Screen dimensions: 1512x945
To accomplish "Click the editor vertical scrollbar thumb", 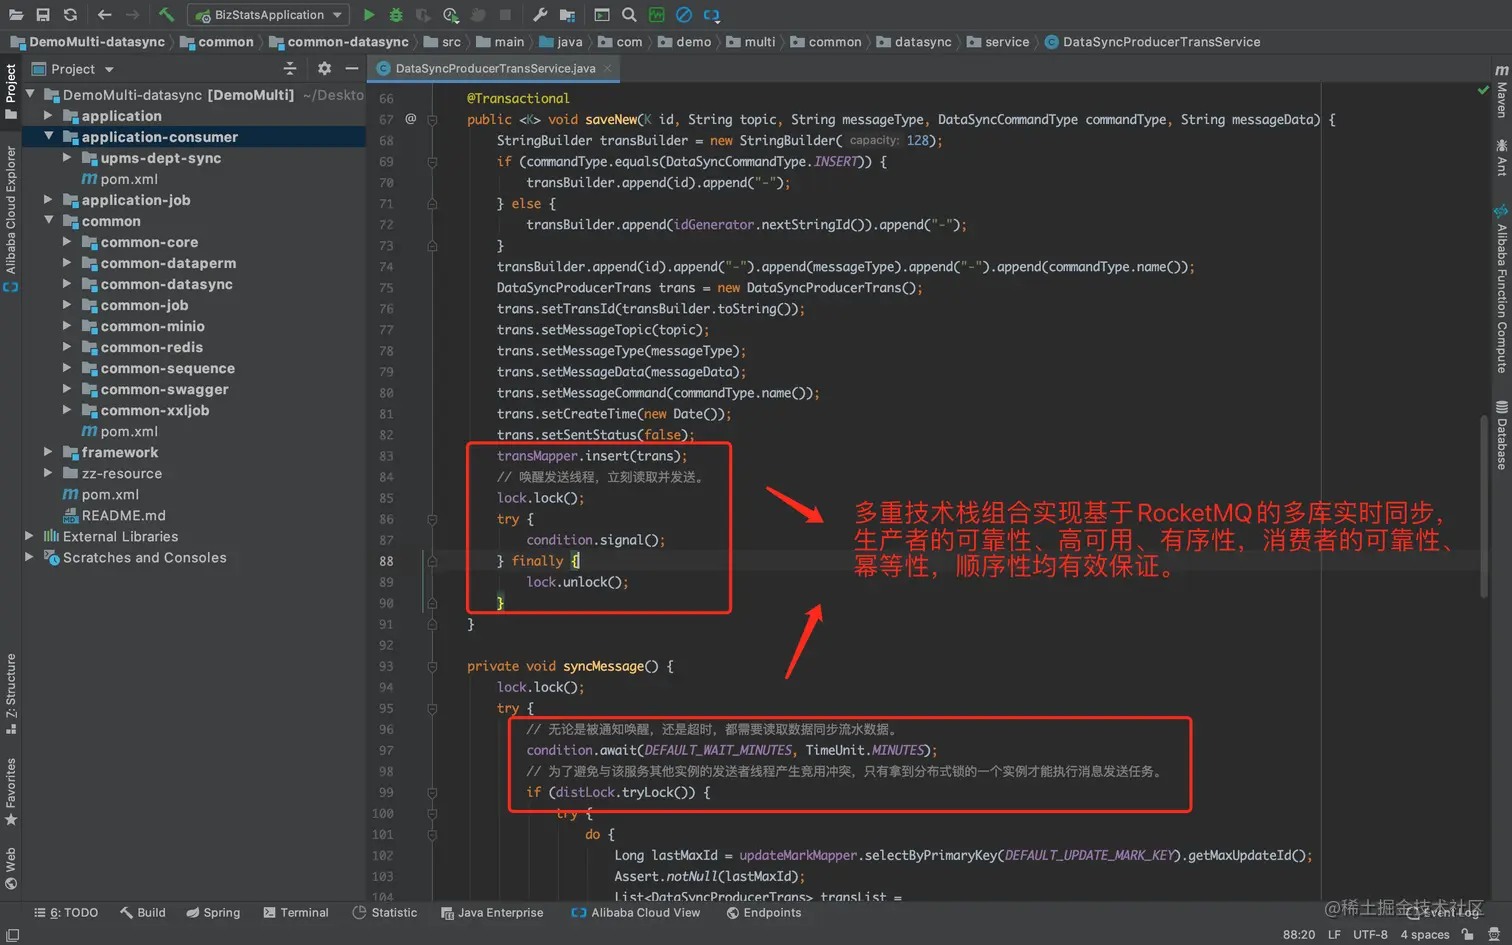I will coord(1484,506).
